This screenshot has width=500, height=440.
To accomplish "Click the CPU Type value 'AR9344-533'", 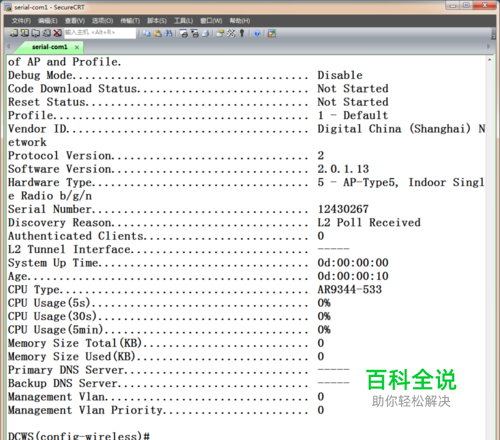I will (349, 289).
